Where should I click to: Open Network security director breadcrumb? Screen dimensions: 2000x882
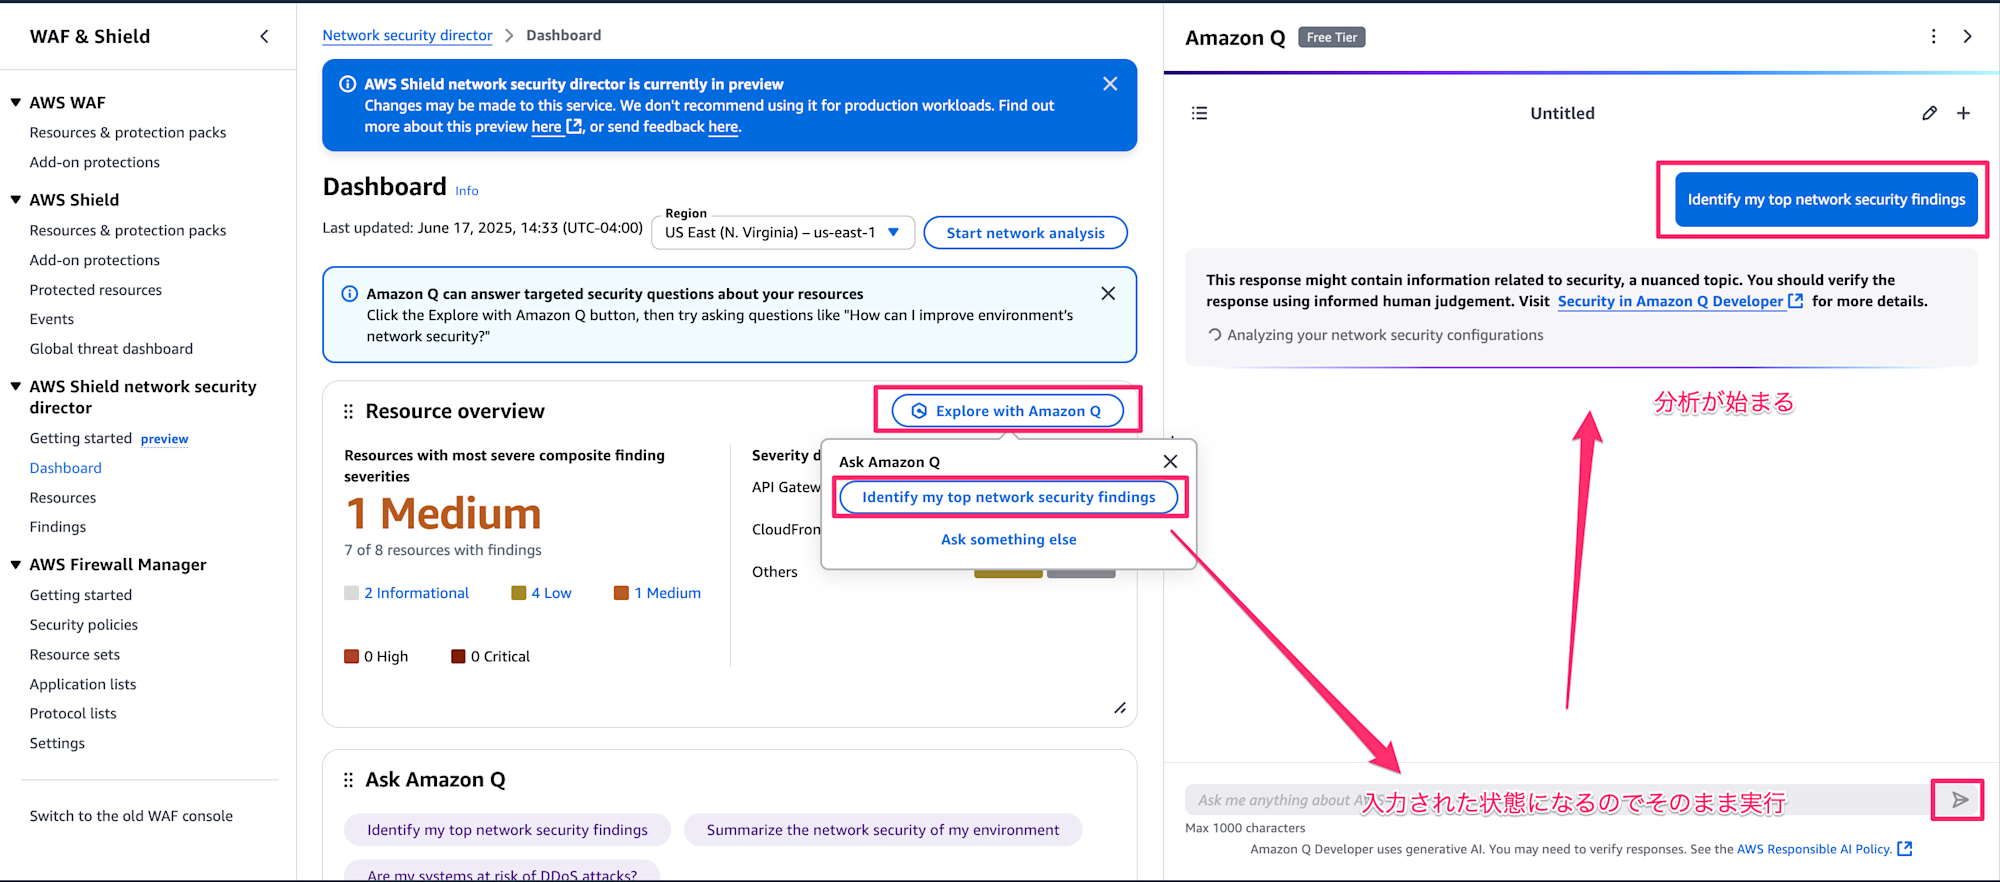[407, 35]
